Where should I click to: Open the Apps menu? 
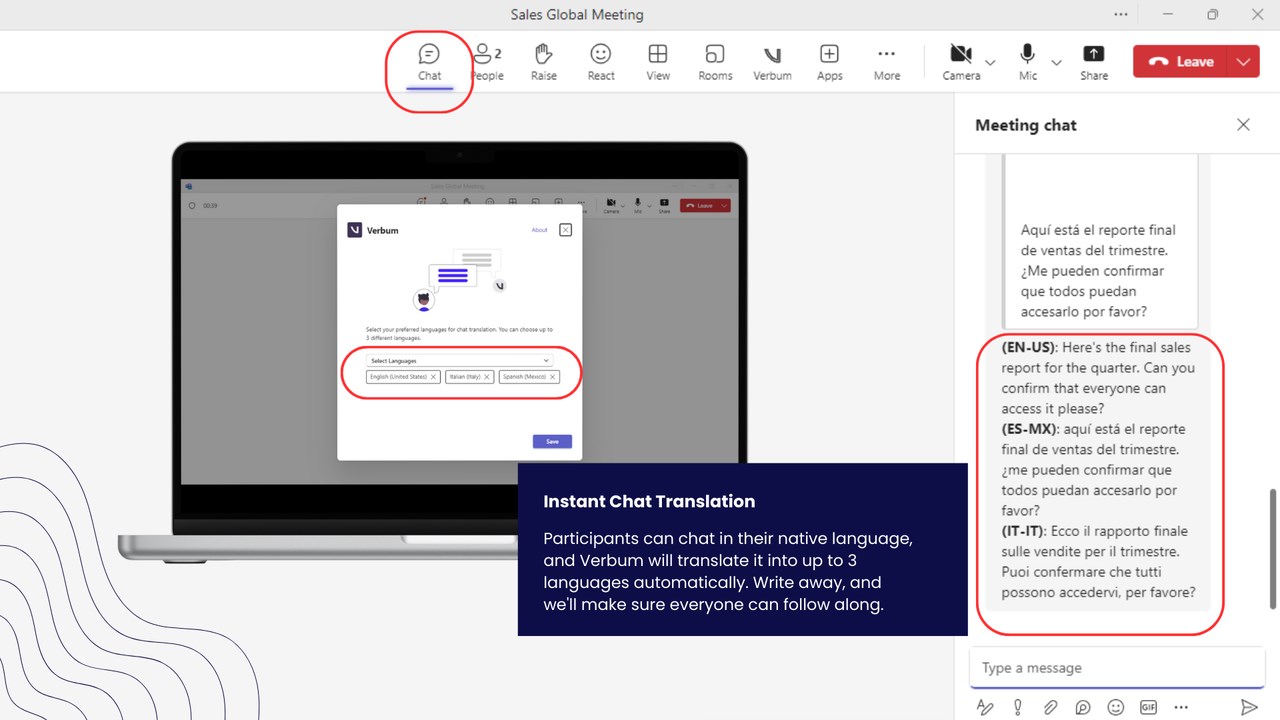tap(830, 61)
